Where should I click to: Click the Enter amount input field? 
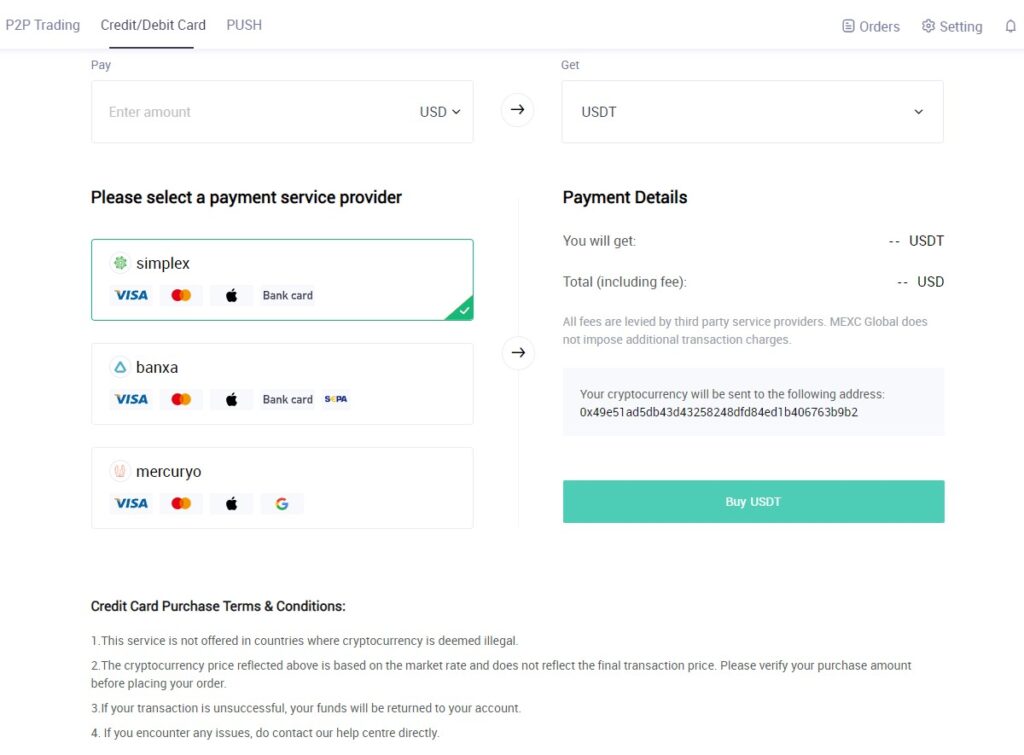click(x=255, y=112)
